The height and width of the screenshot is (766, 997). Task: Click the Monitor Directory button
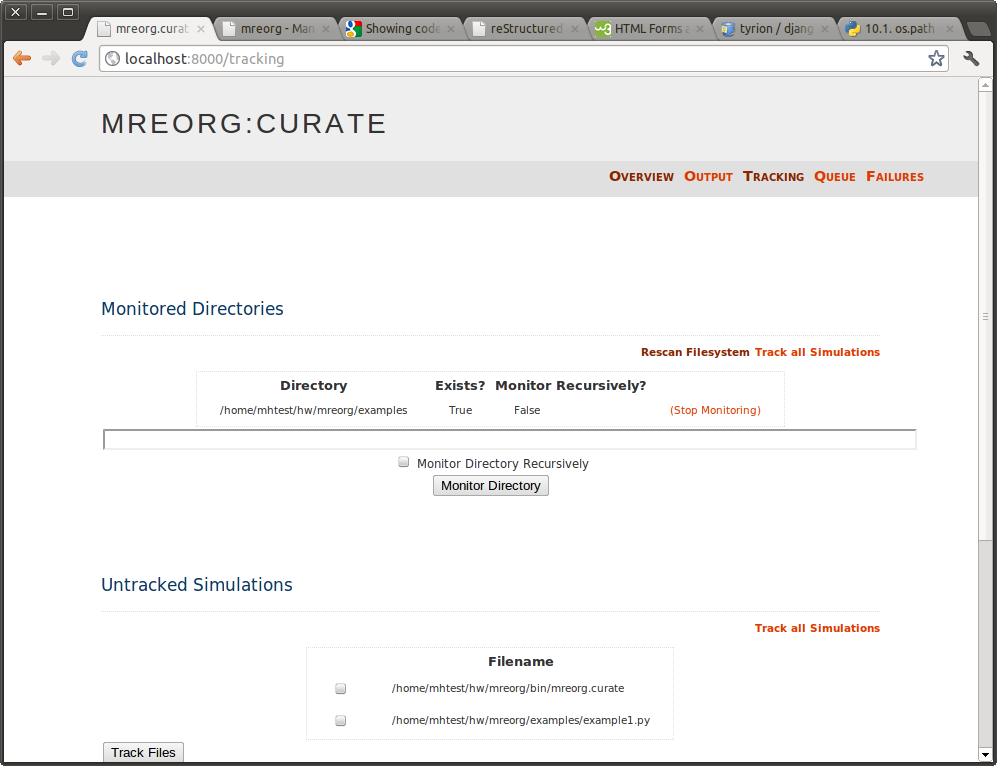point(491,486)
